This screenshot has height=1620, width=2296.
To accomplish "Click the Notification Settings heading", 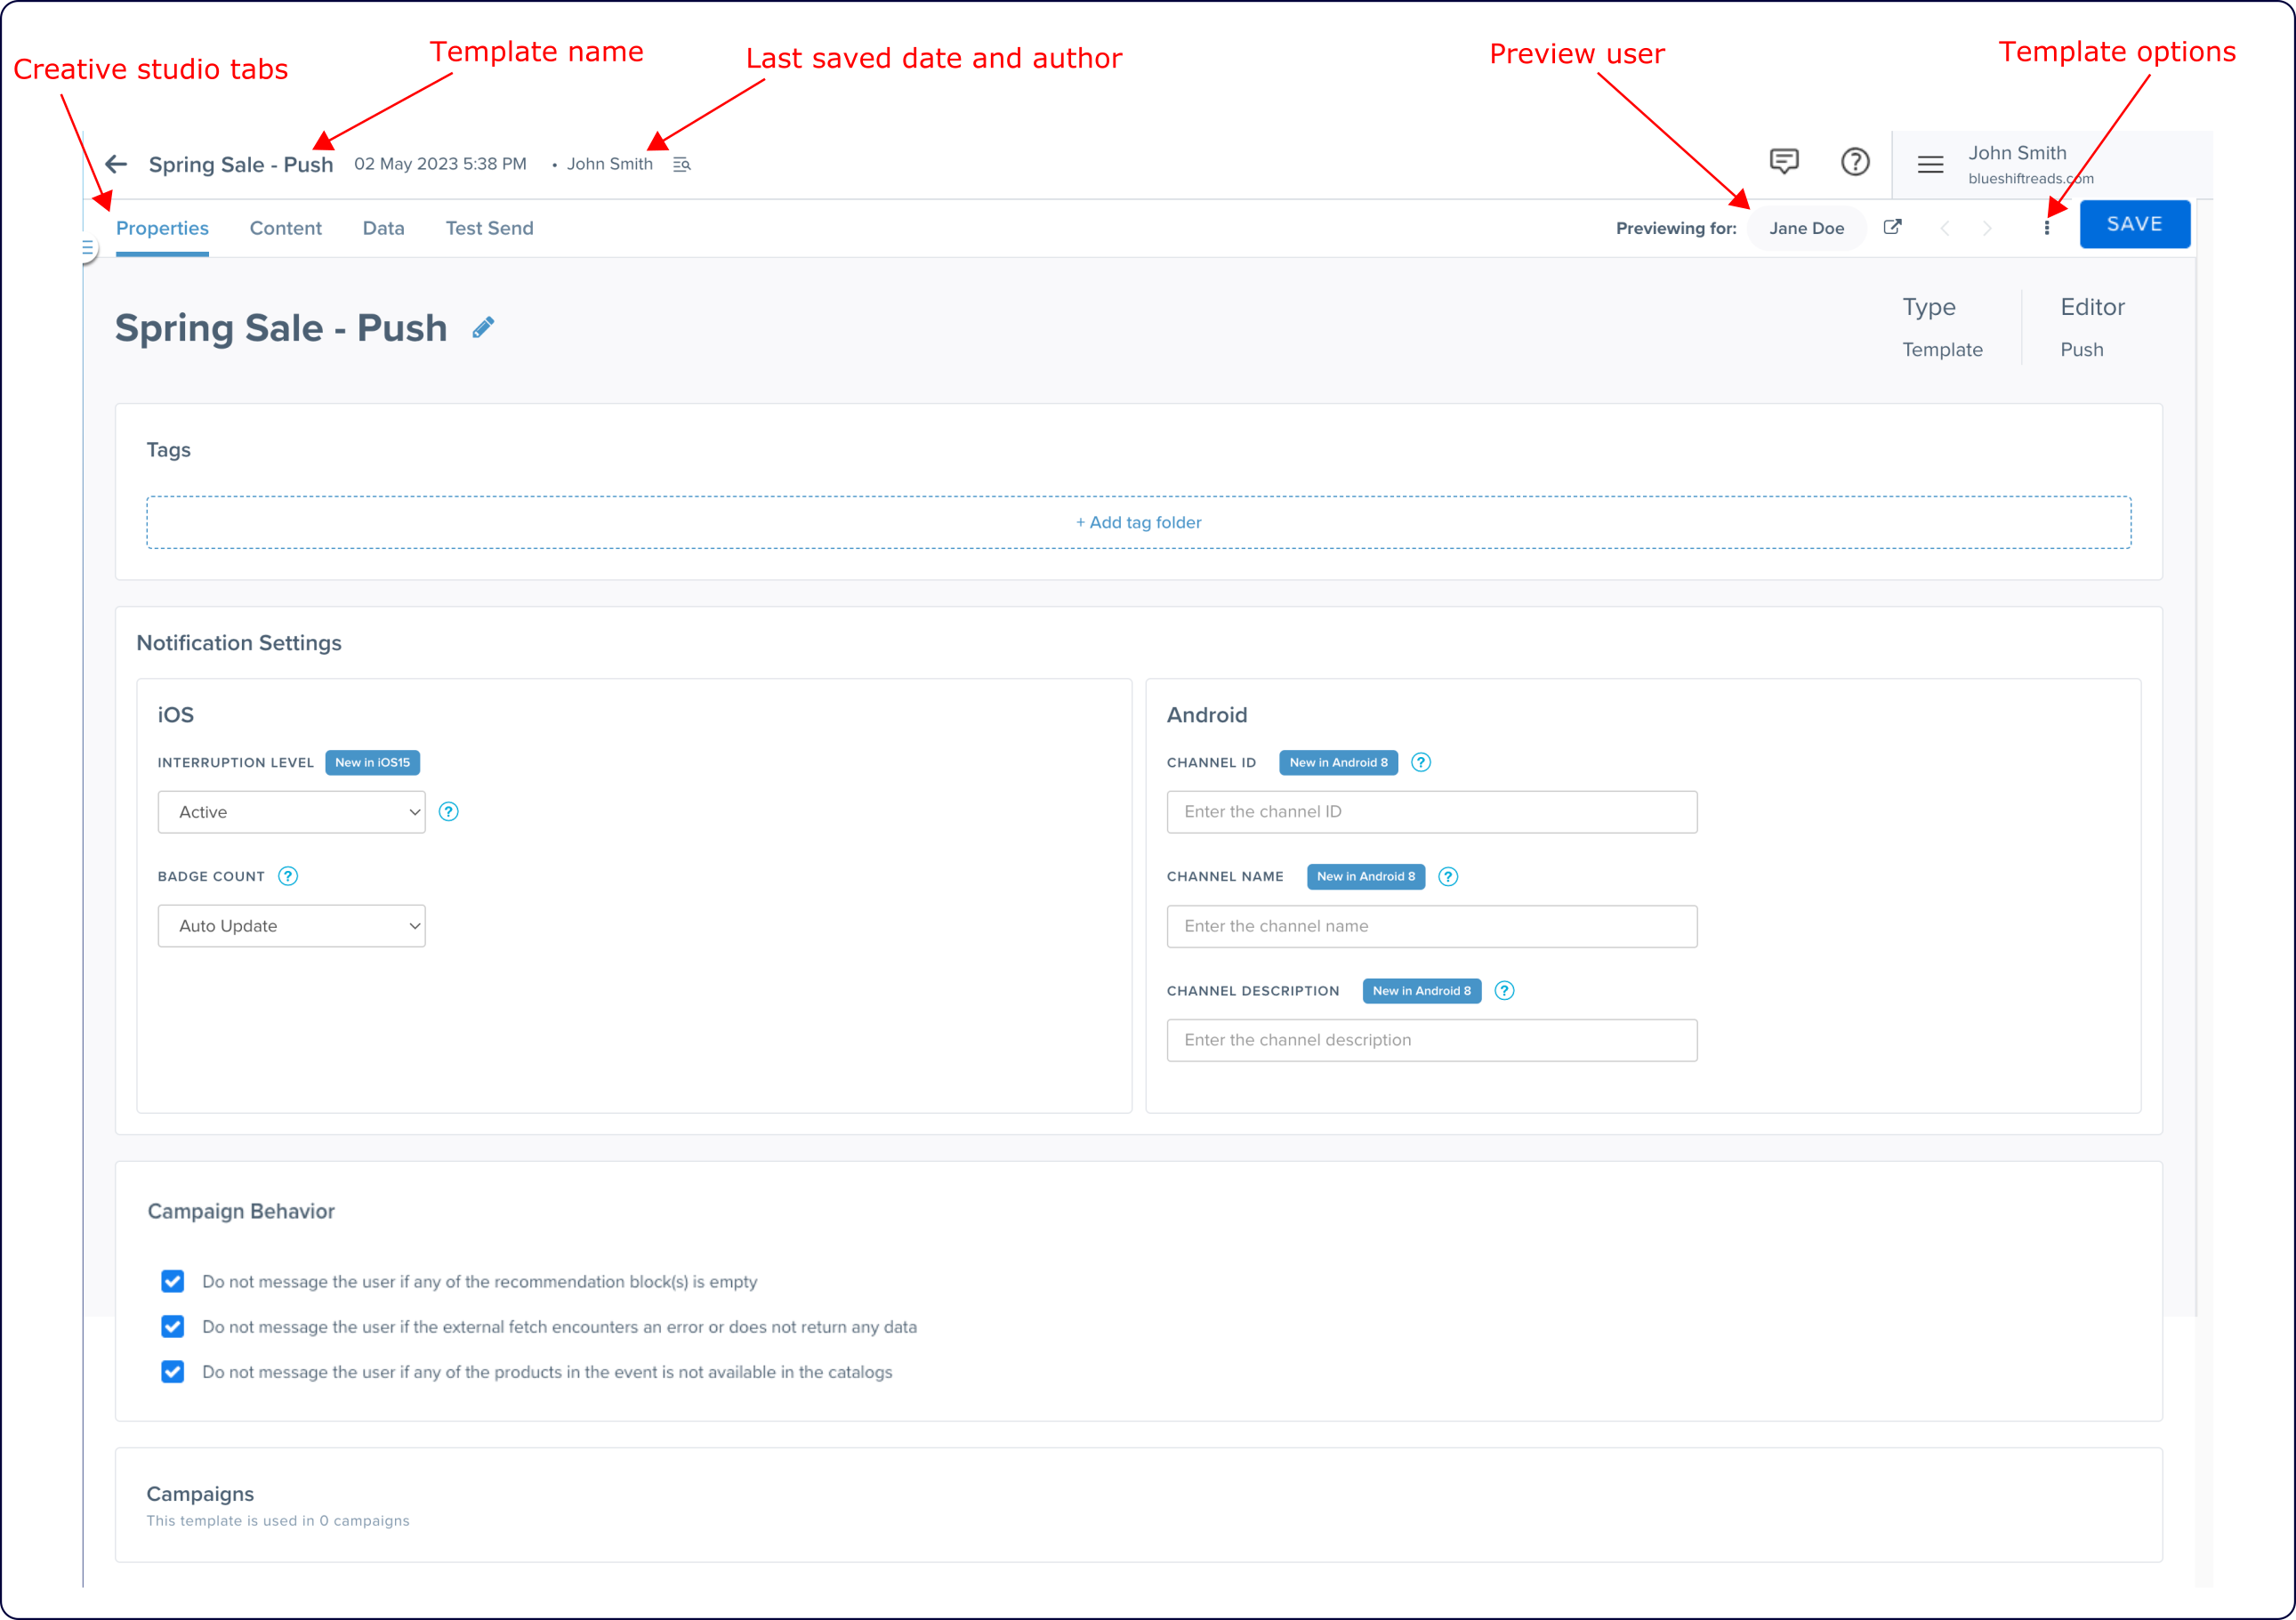I will (x=239, y=643).
